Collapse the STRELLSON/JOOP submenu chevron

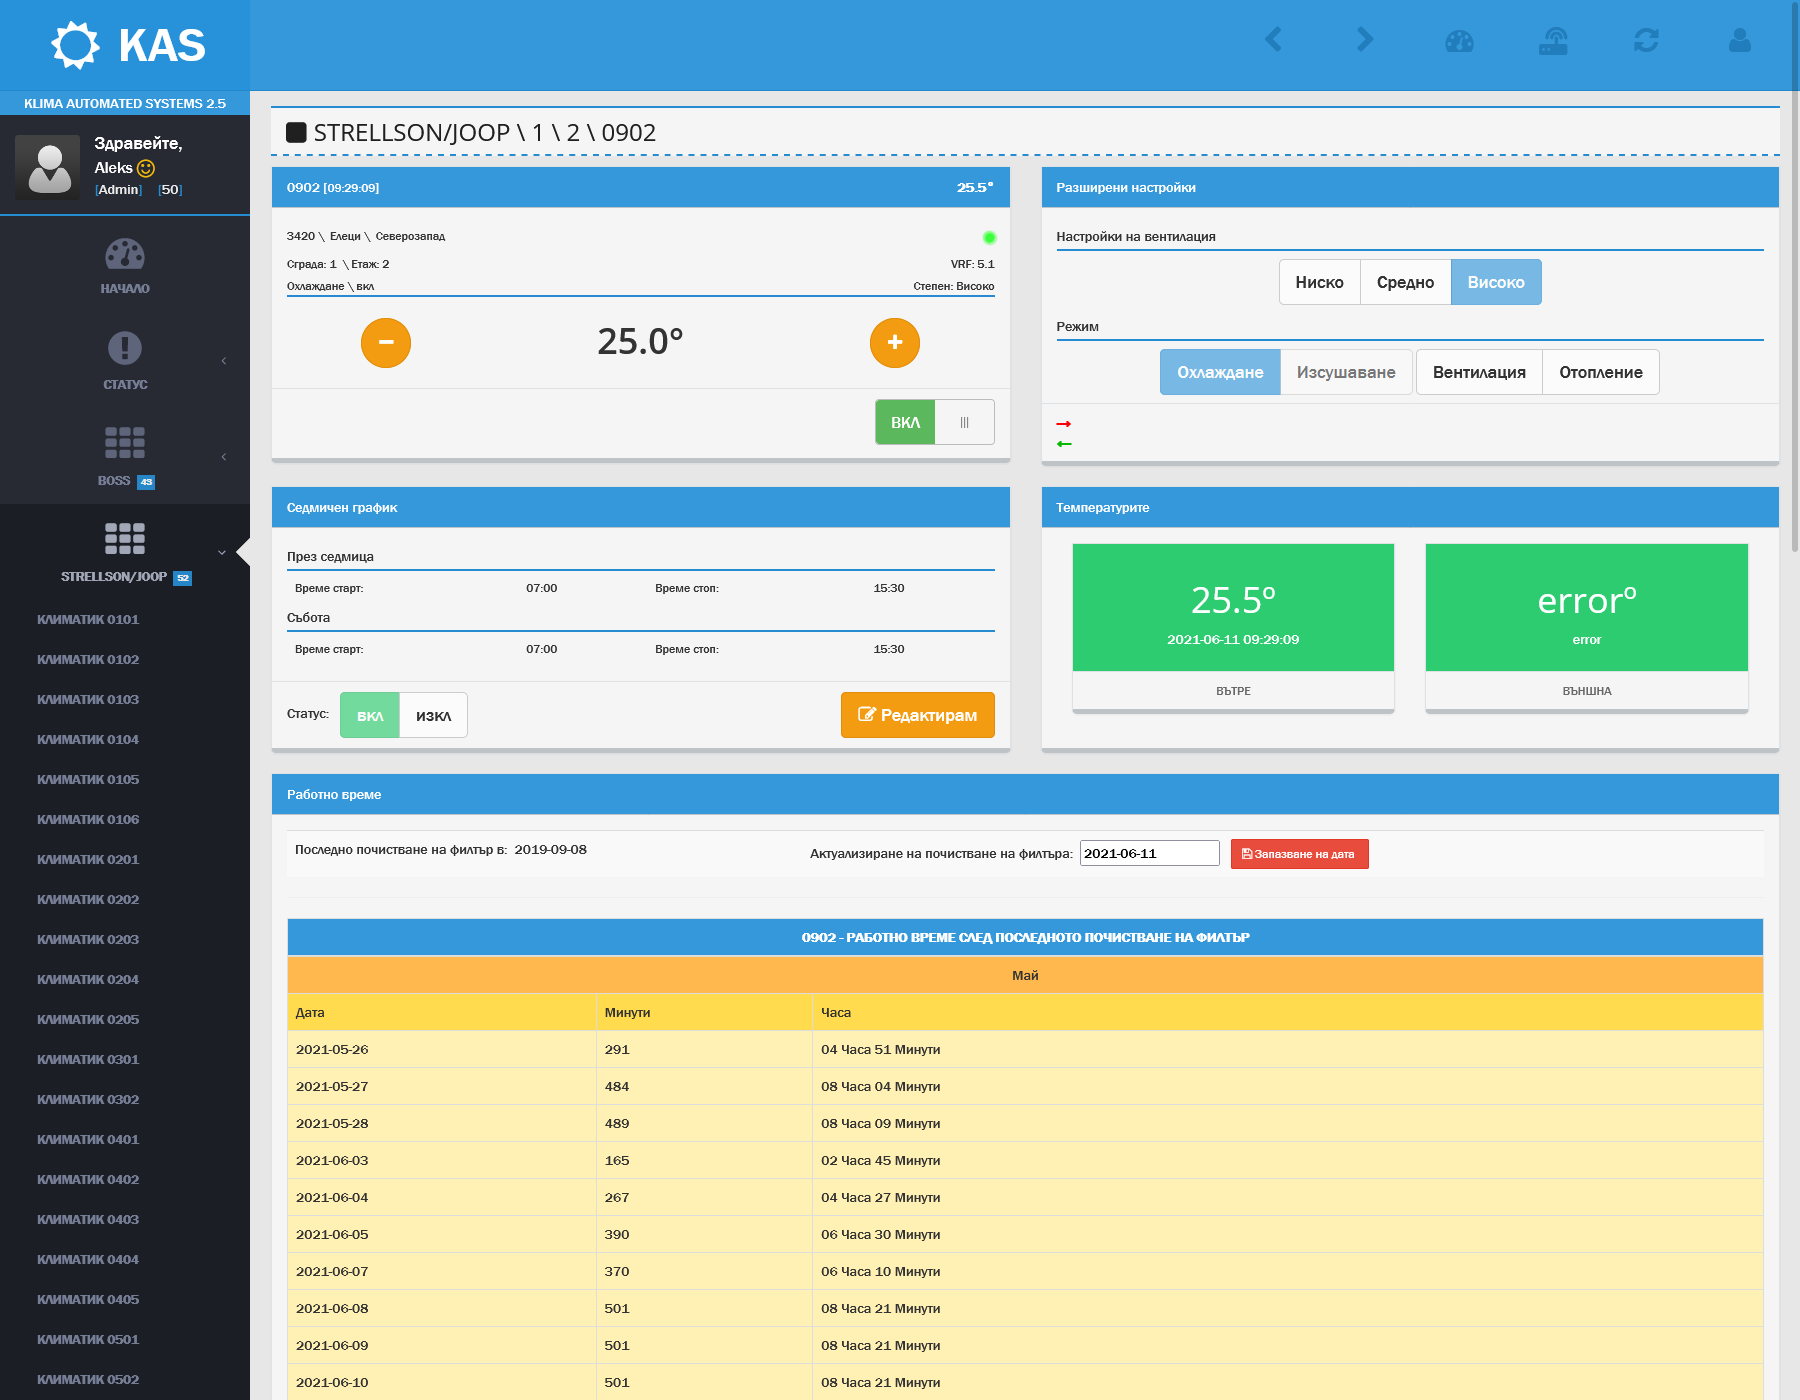(x=222, y=552)
